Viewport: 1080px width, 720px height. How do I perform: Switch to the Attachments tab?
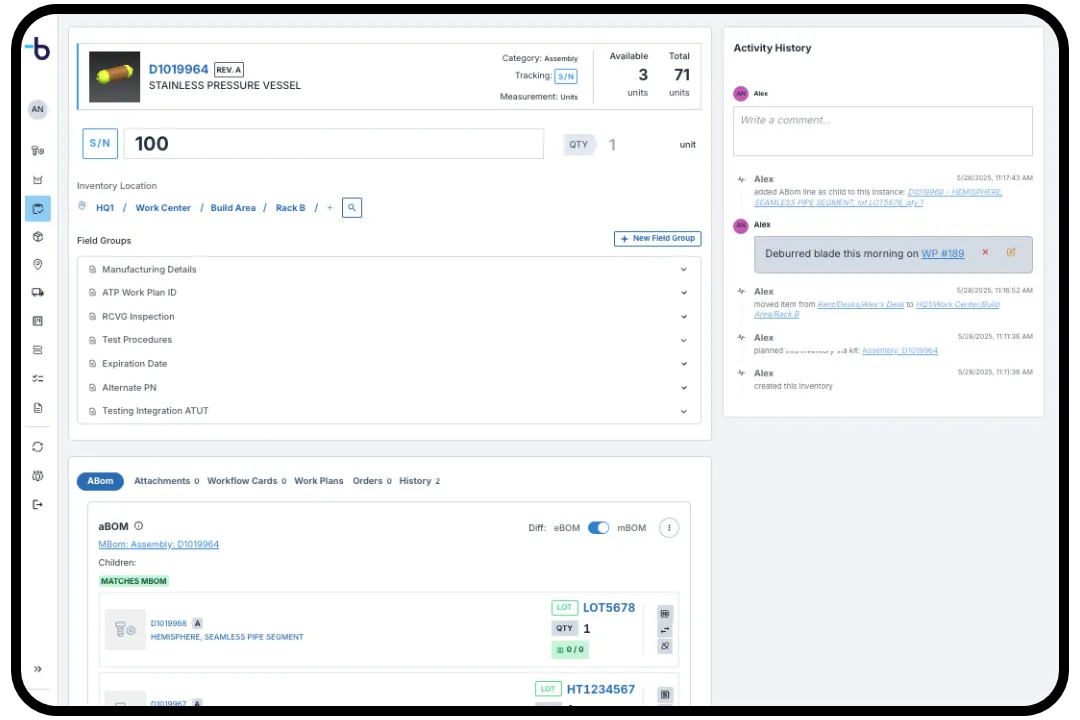coord(162,481)
